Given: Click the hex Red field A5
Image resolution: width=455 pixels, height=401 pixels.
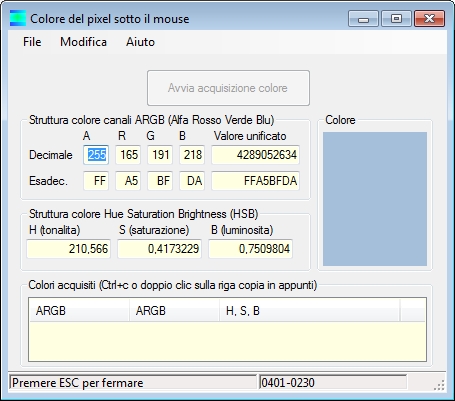Looking at the screenshot, I should click(128, 181).
